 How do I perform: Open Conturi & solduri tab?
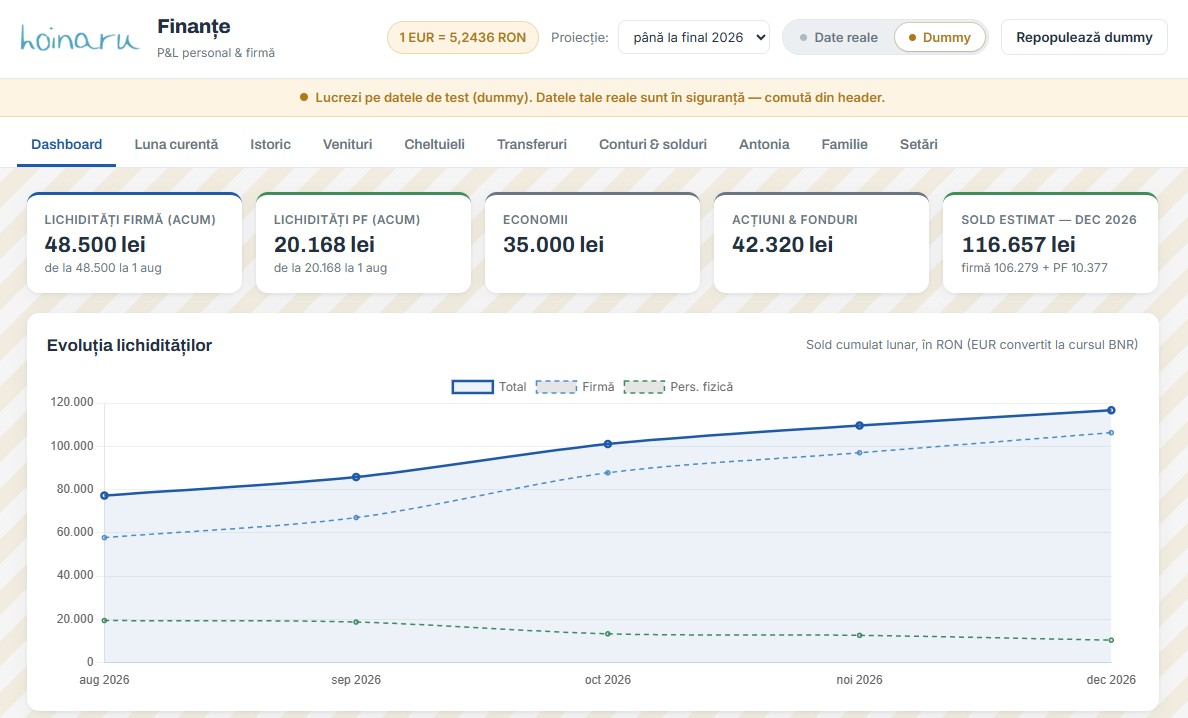(652, 144)
